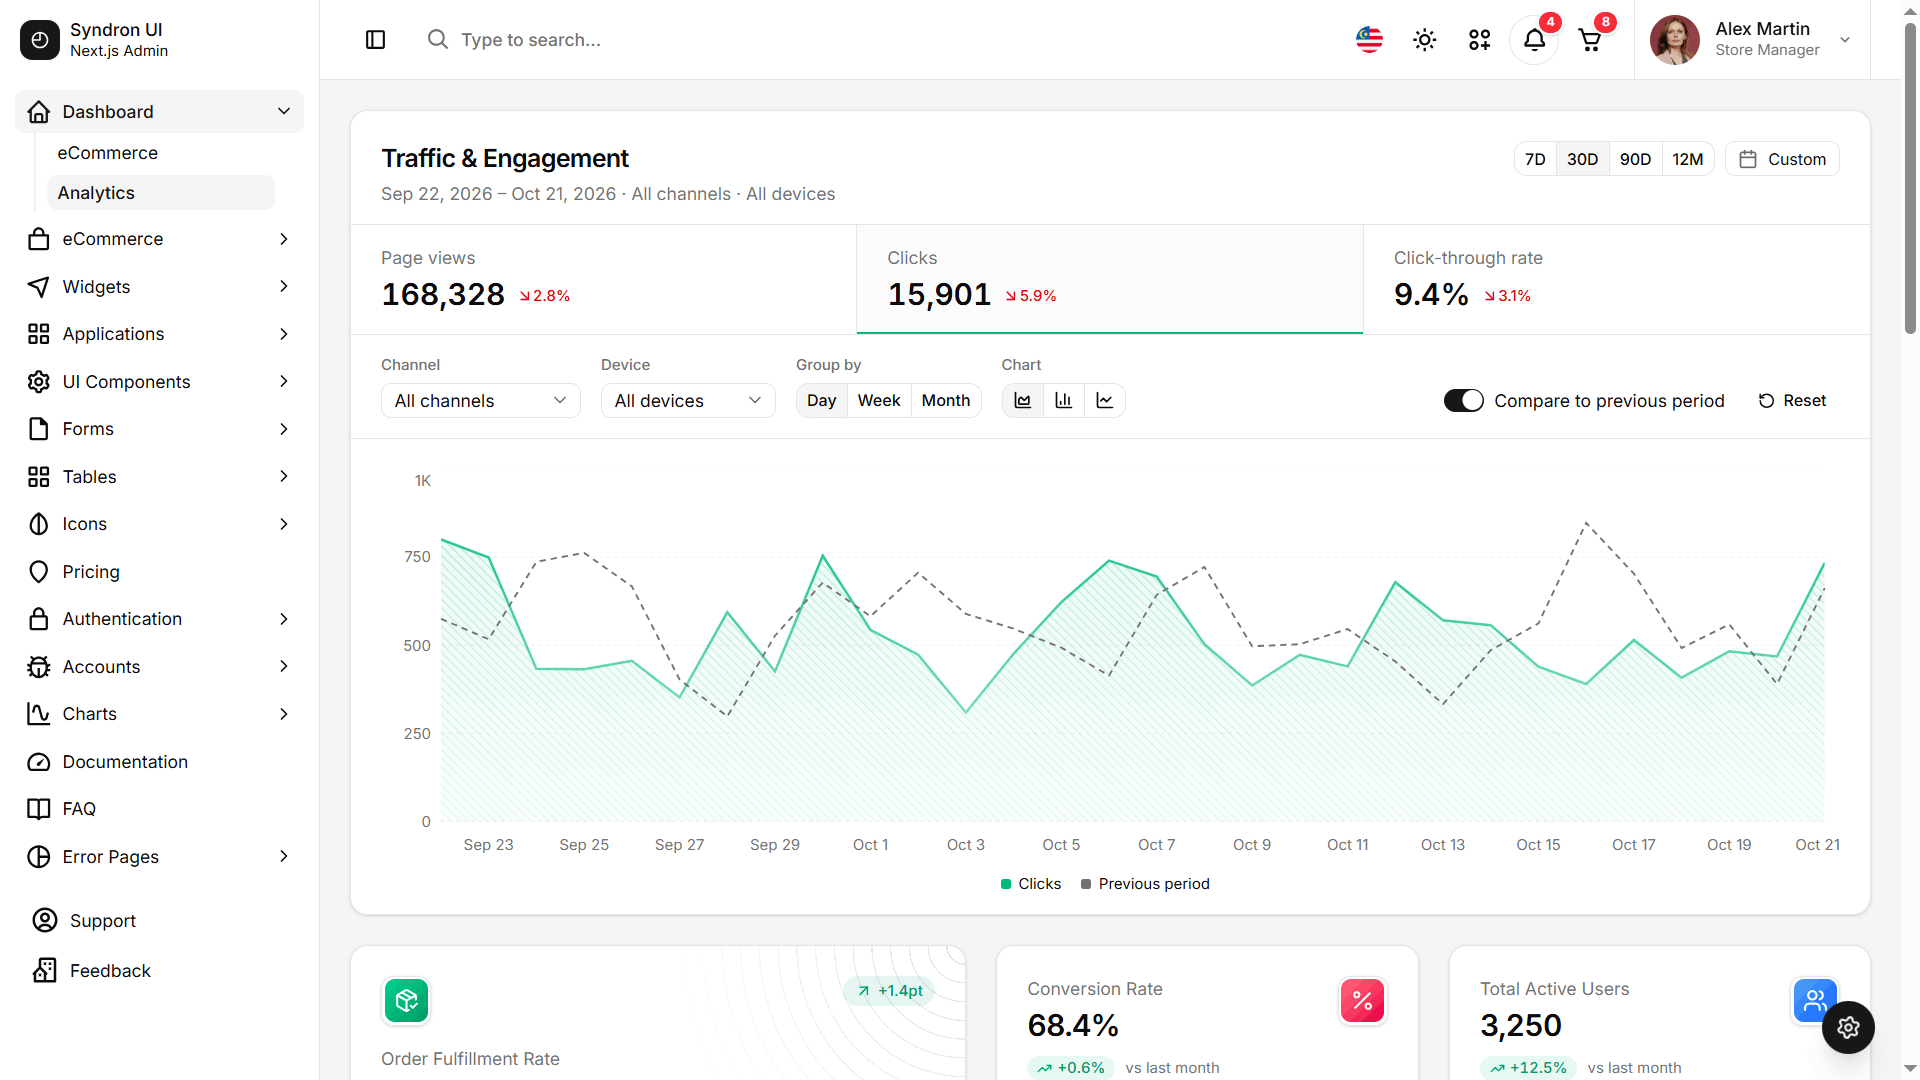The width and height of the screenshot is (1920, 1080).
Task: Expand the Charts sidebar menu
Action: click(x=159, y=714)
